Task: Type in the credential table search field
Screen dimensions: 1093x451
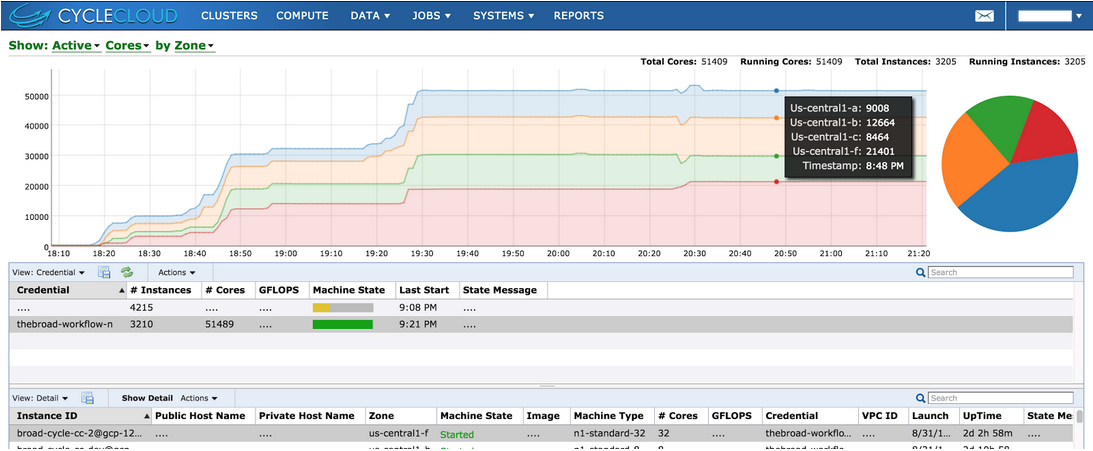Action: 1000,272
